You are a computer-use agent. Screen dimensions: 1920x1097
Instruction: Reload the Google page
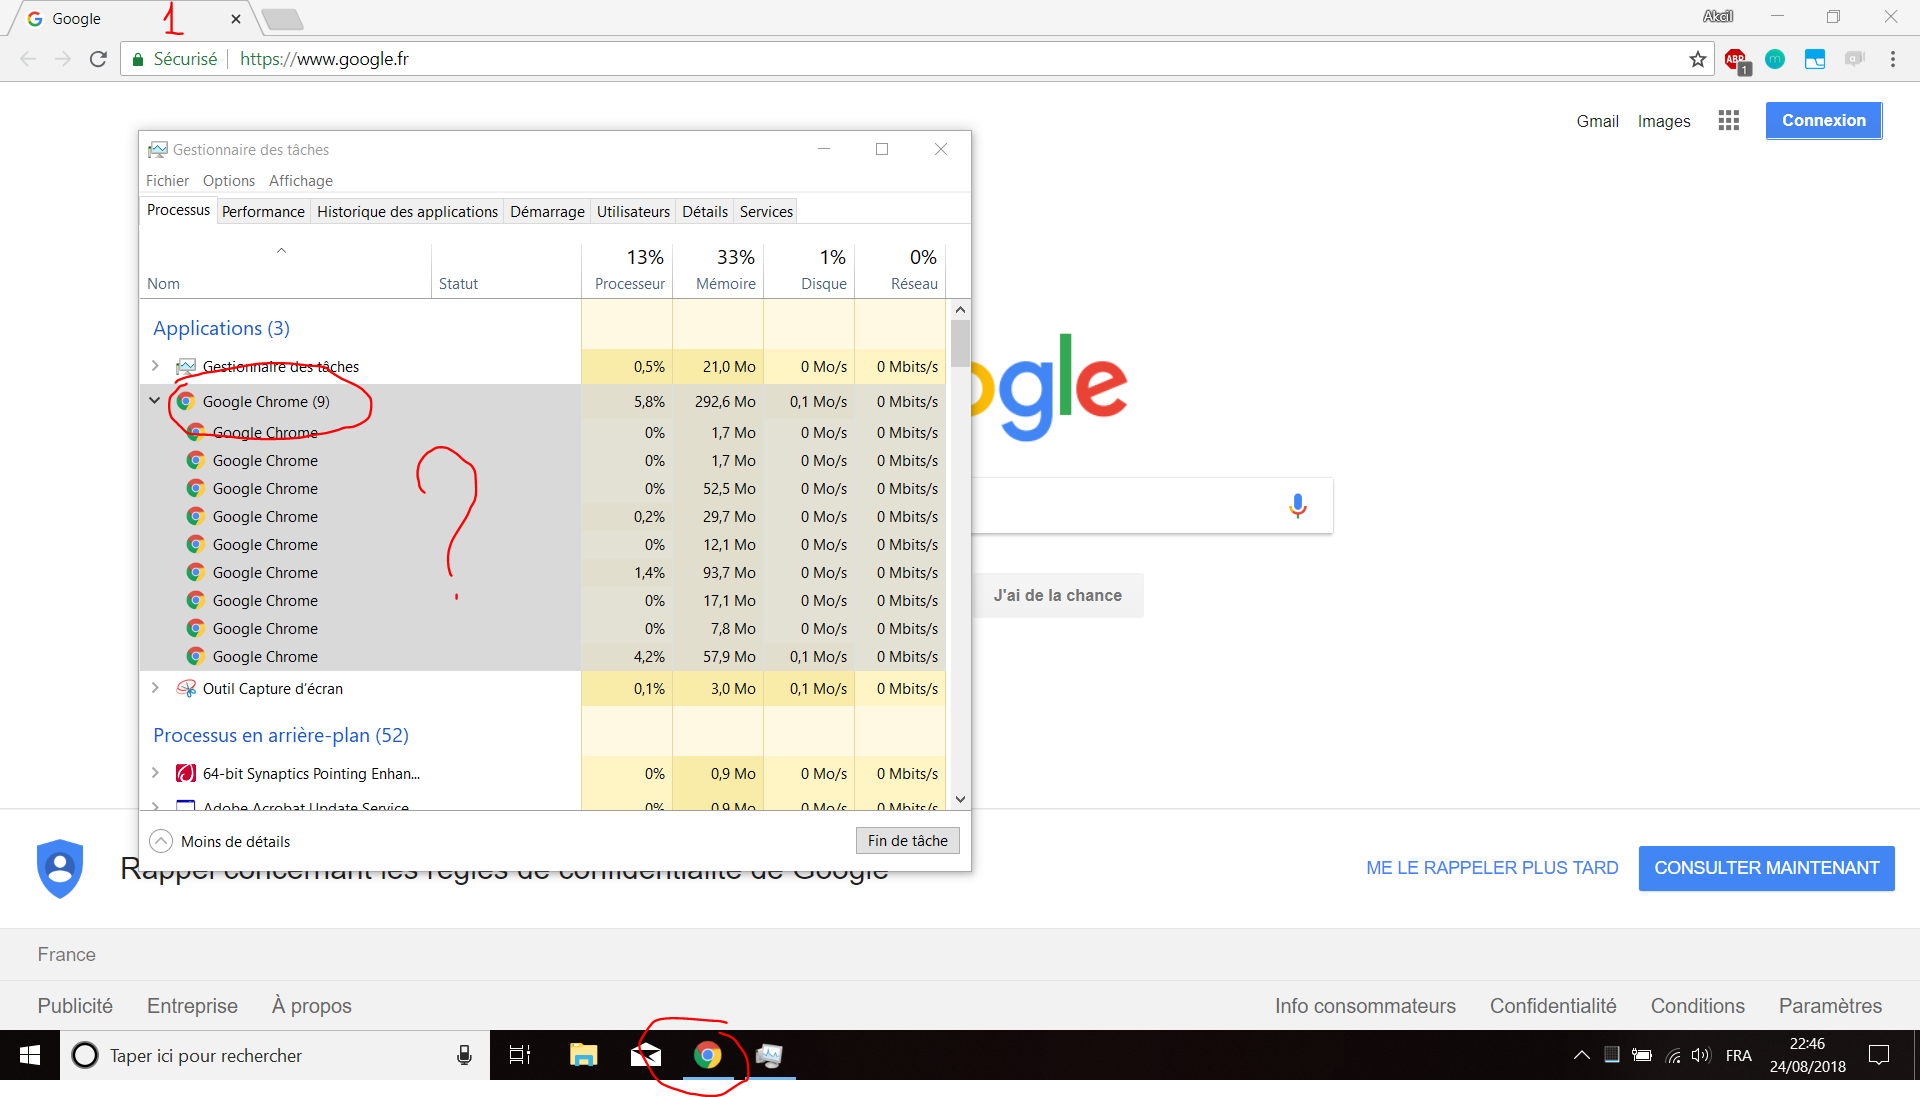click(98, 59)
